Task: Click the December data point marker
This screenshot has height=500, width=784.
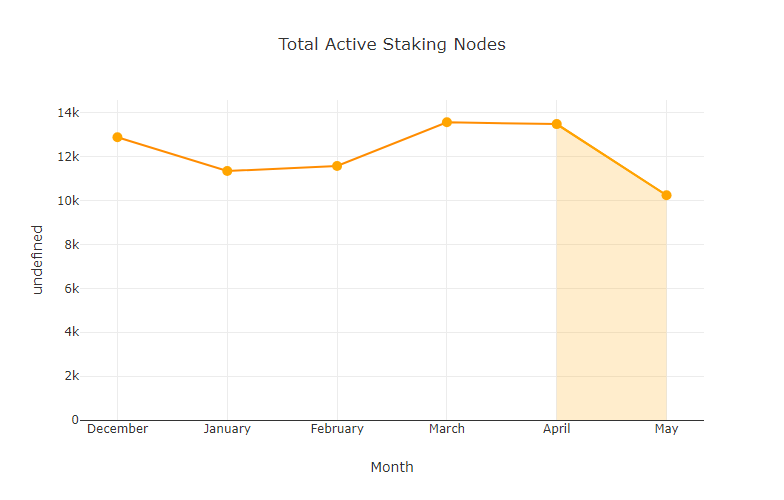Action: point(117,137)
